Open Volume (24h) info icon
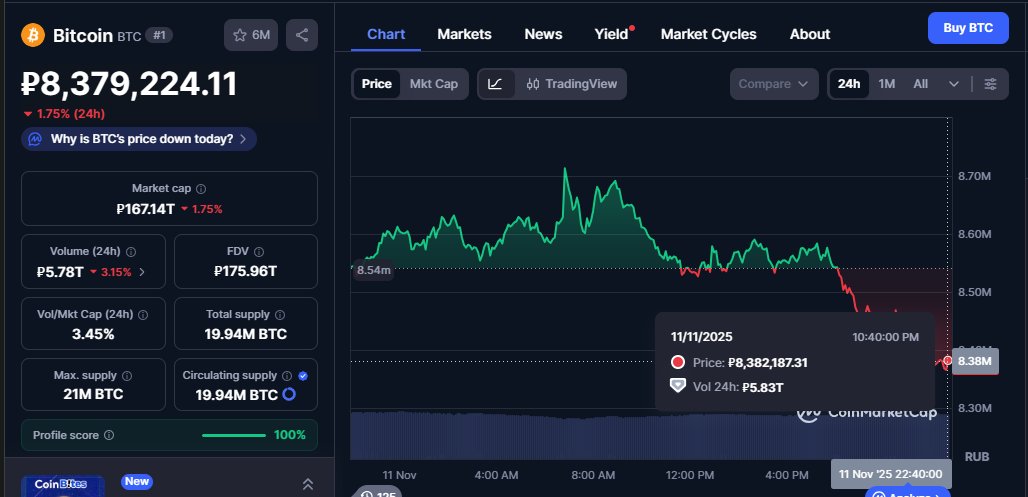This screenshot has height=497, width=1028. coord(131,252)
